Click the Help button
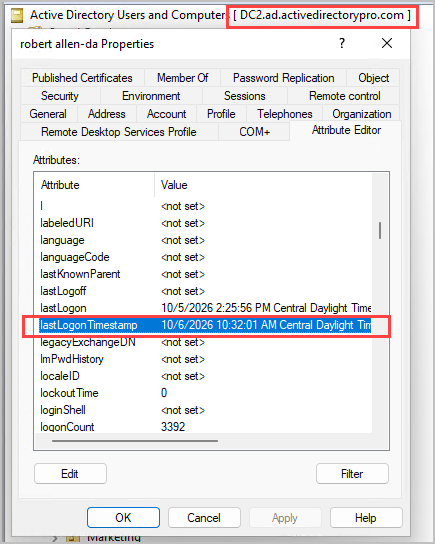The image size is (435, 544). (x=366, y=518)
